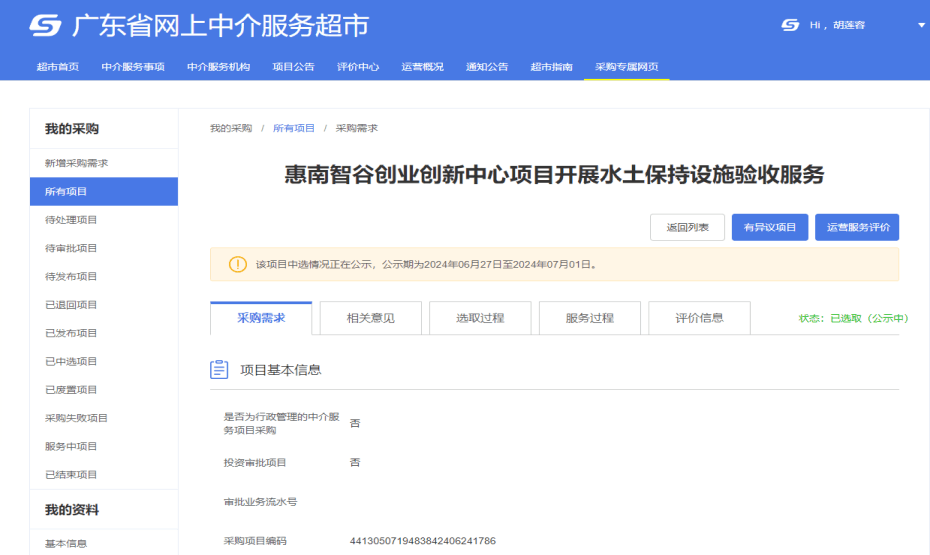The width and height of the screenshot is (930, 555).
Task: Click the document icon beside 项目基本信息
Action: pyautogui.click(x=219, y=370)
